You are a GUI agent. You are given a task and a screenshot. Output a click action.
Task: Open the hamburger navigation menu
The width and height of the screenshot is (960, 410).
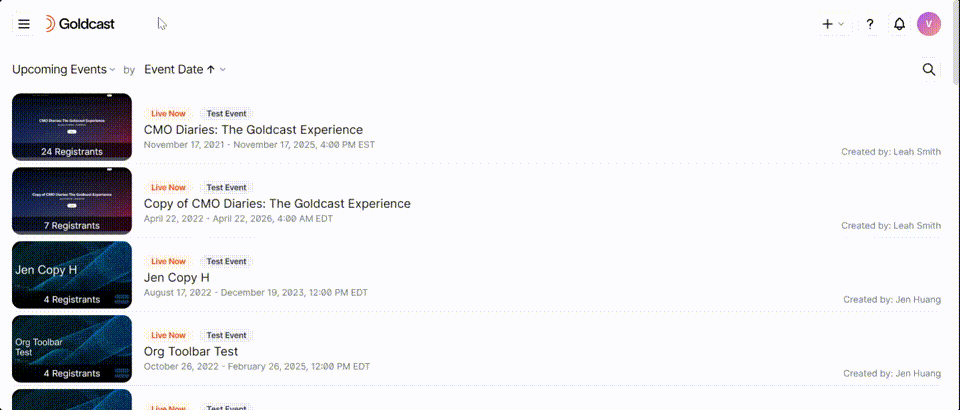coord(24,24)
